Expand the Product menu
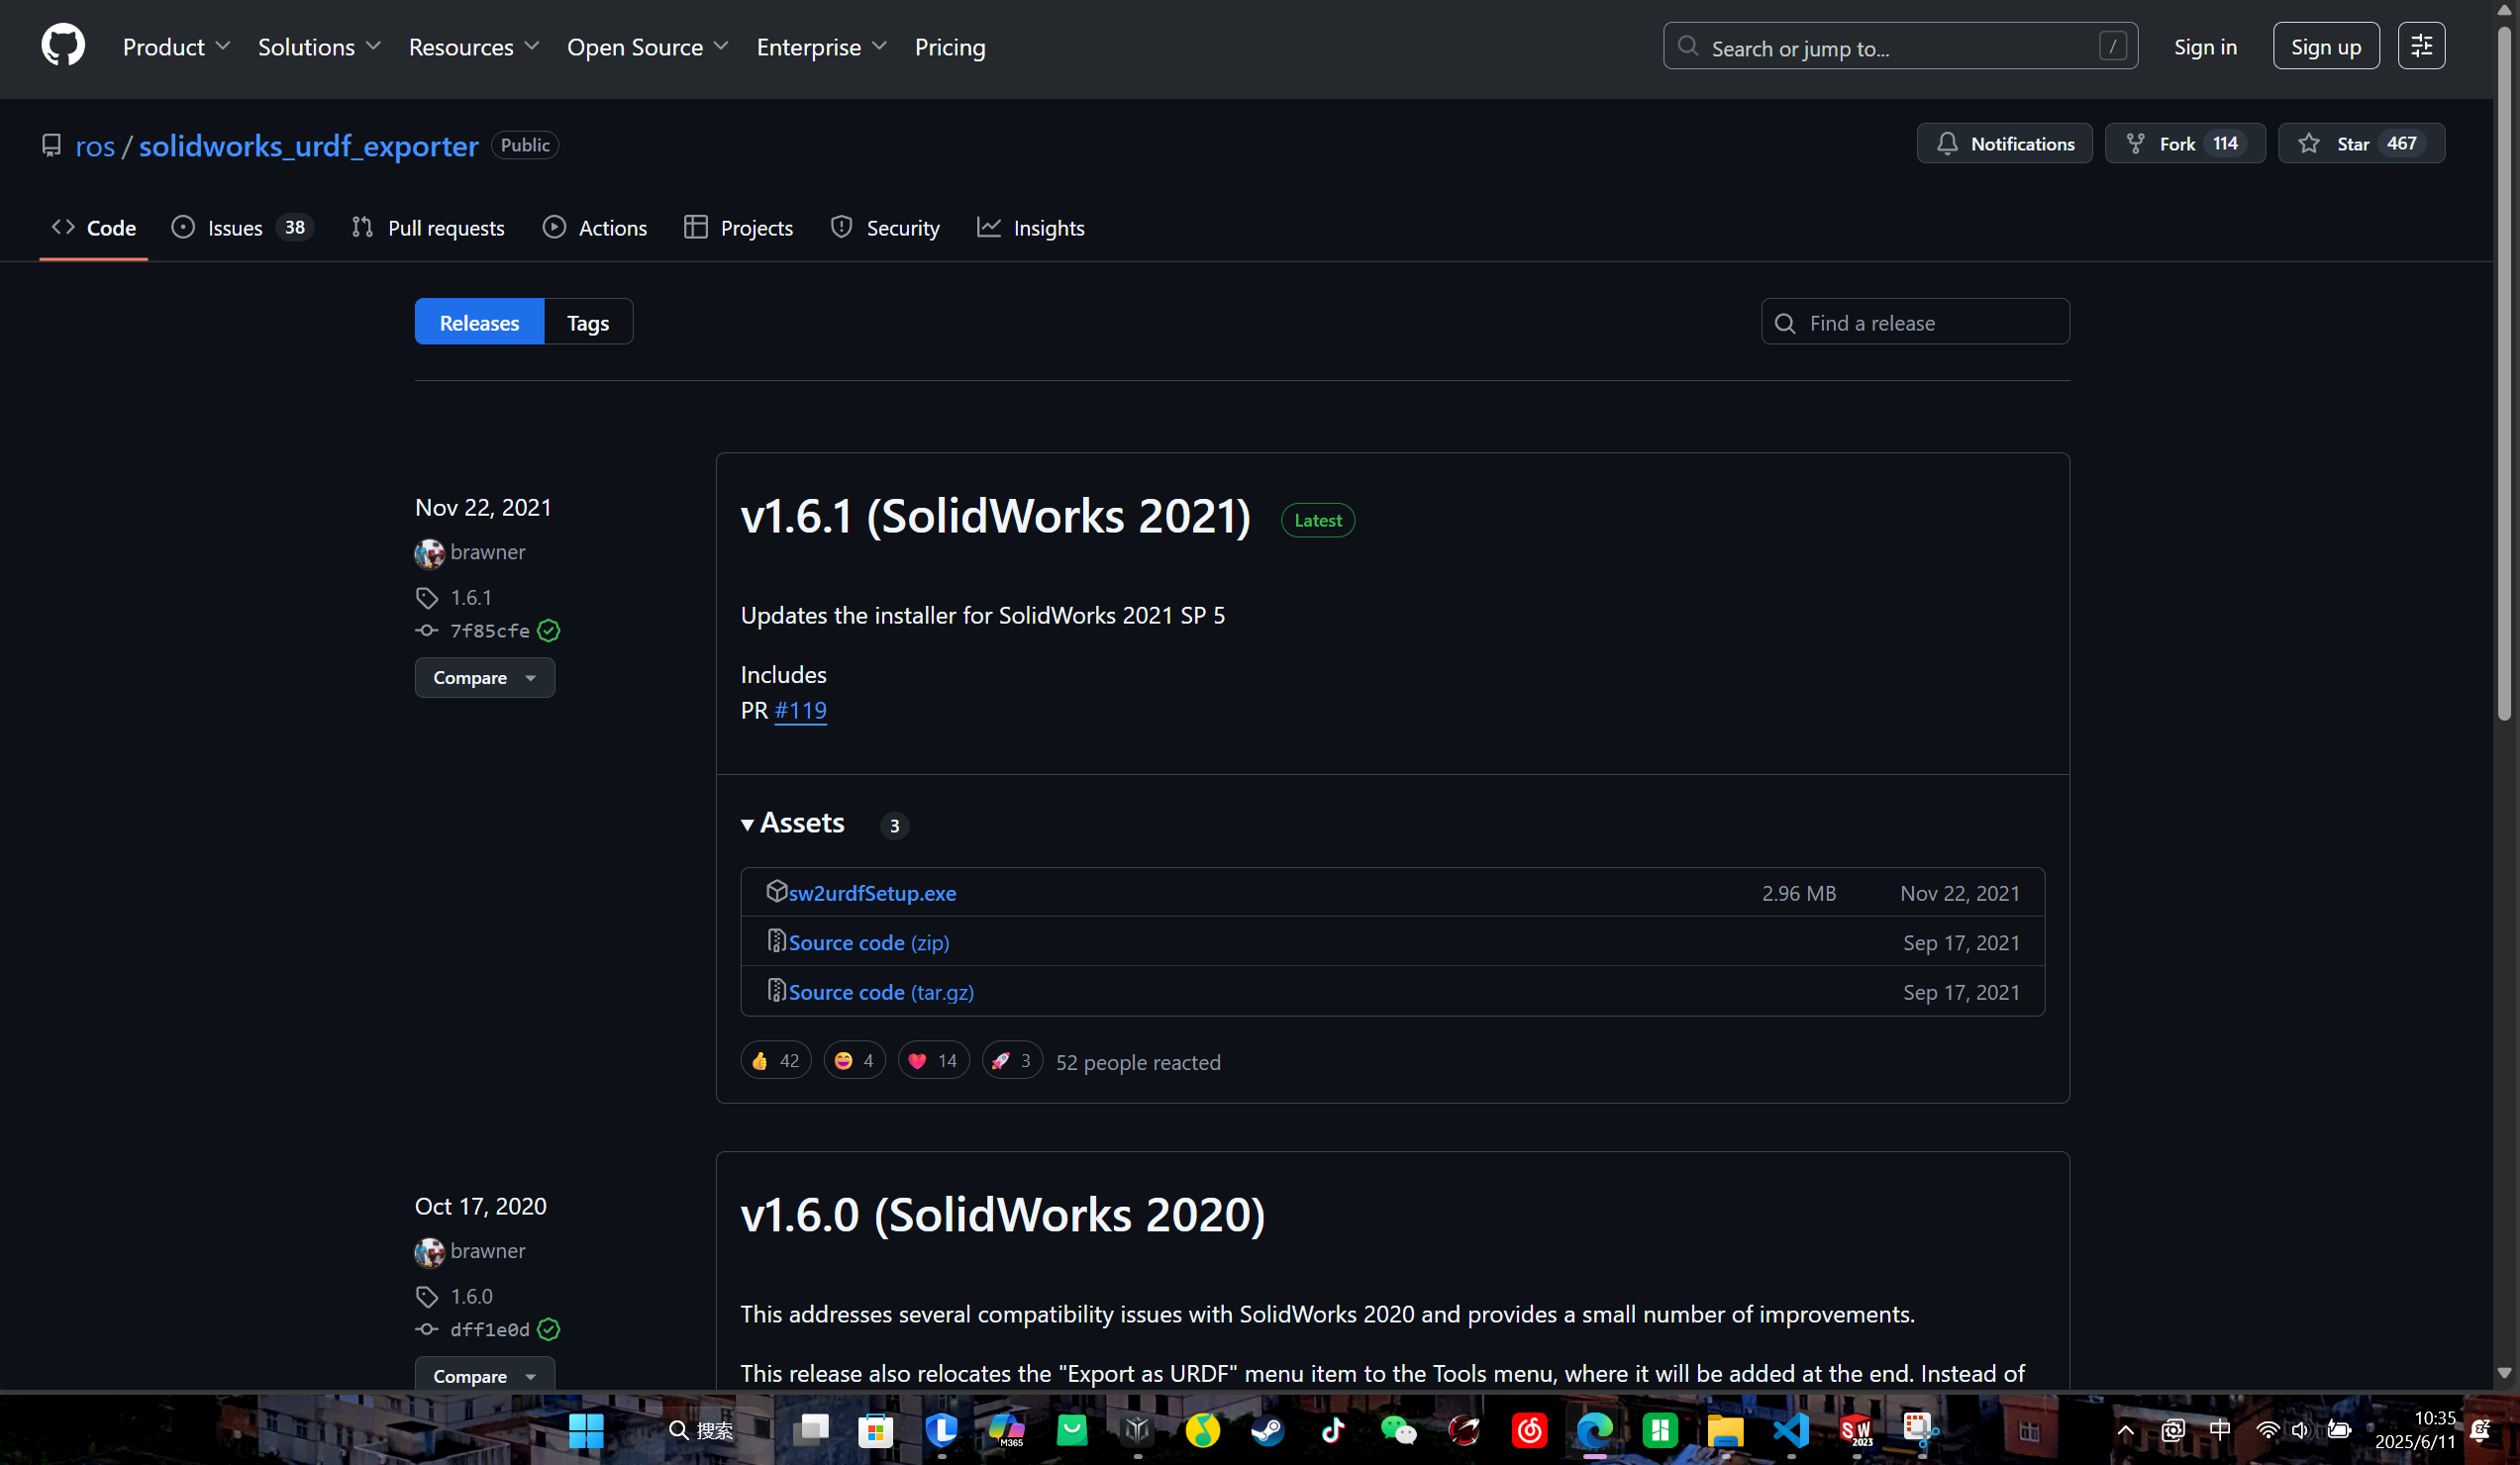 click(176, 47)
